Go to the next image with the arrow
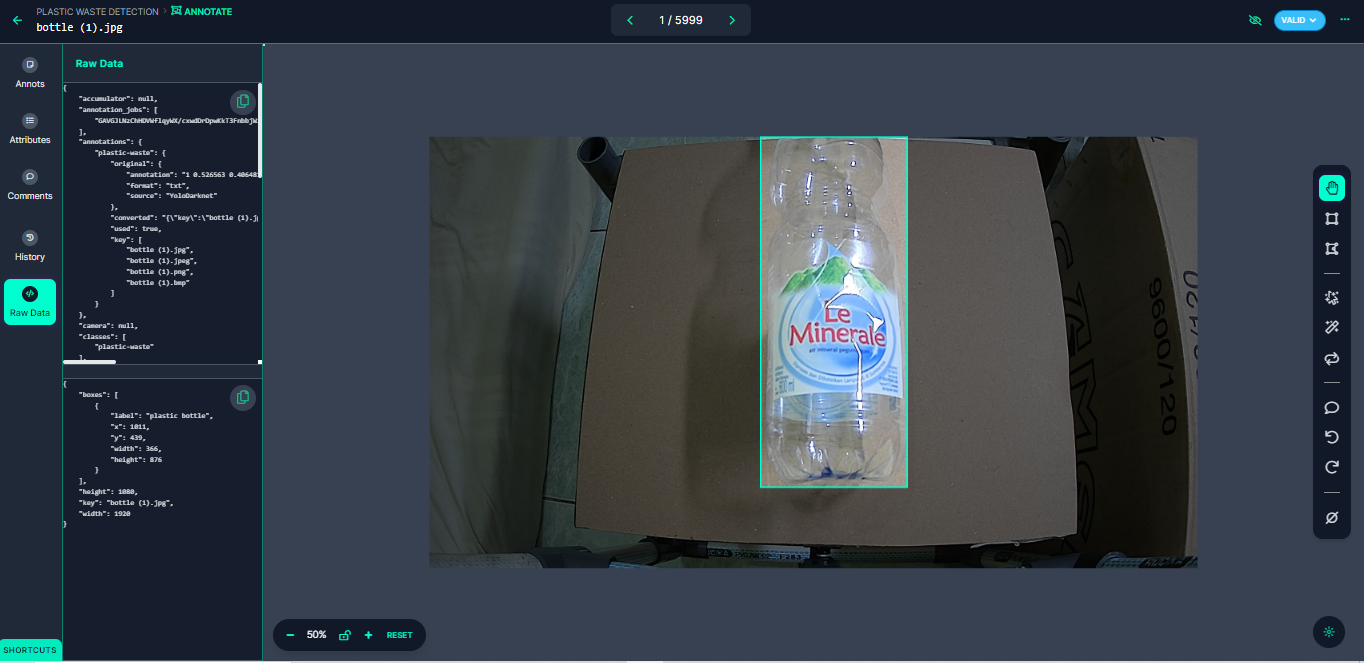 coord(731,19)
